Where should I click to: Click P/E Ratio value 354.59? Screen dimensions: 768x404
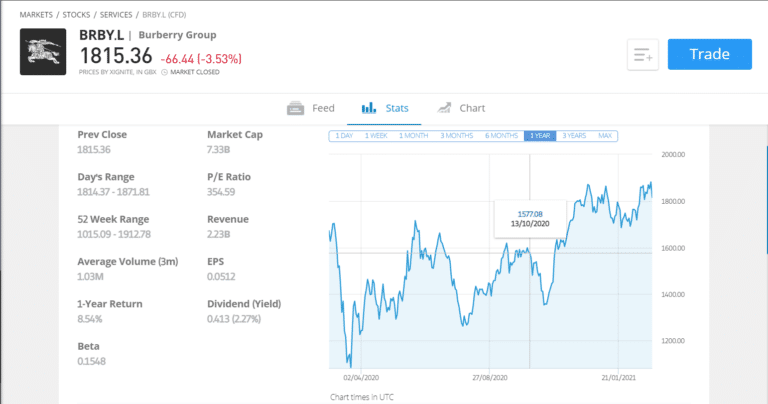[221, 192]
